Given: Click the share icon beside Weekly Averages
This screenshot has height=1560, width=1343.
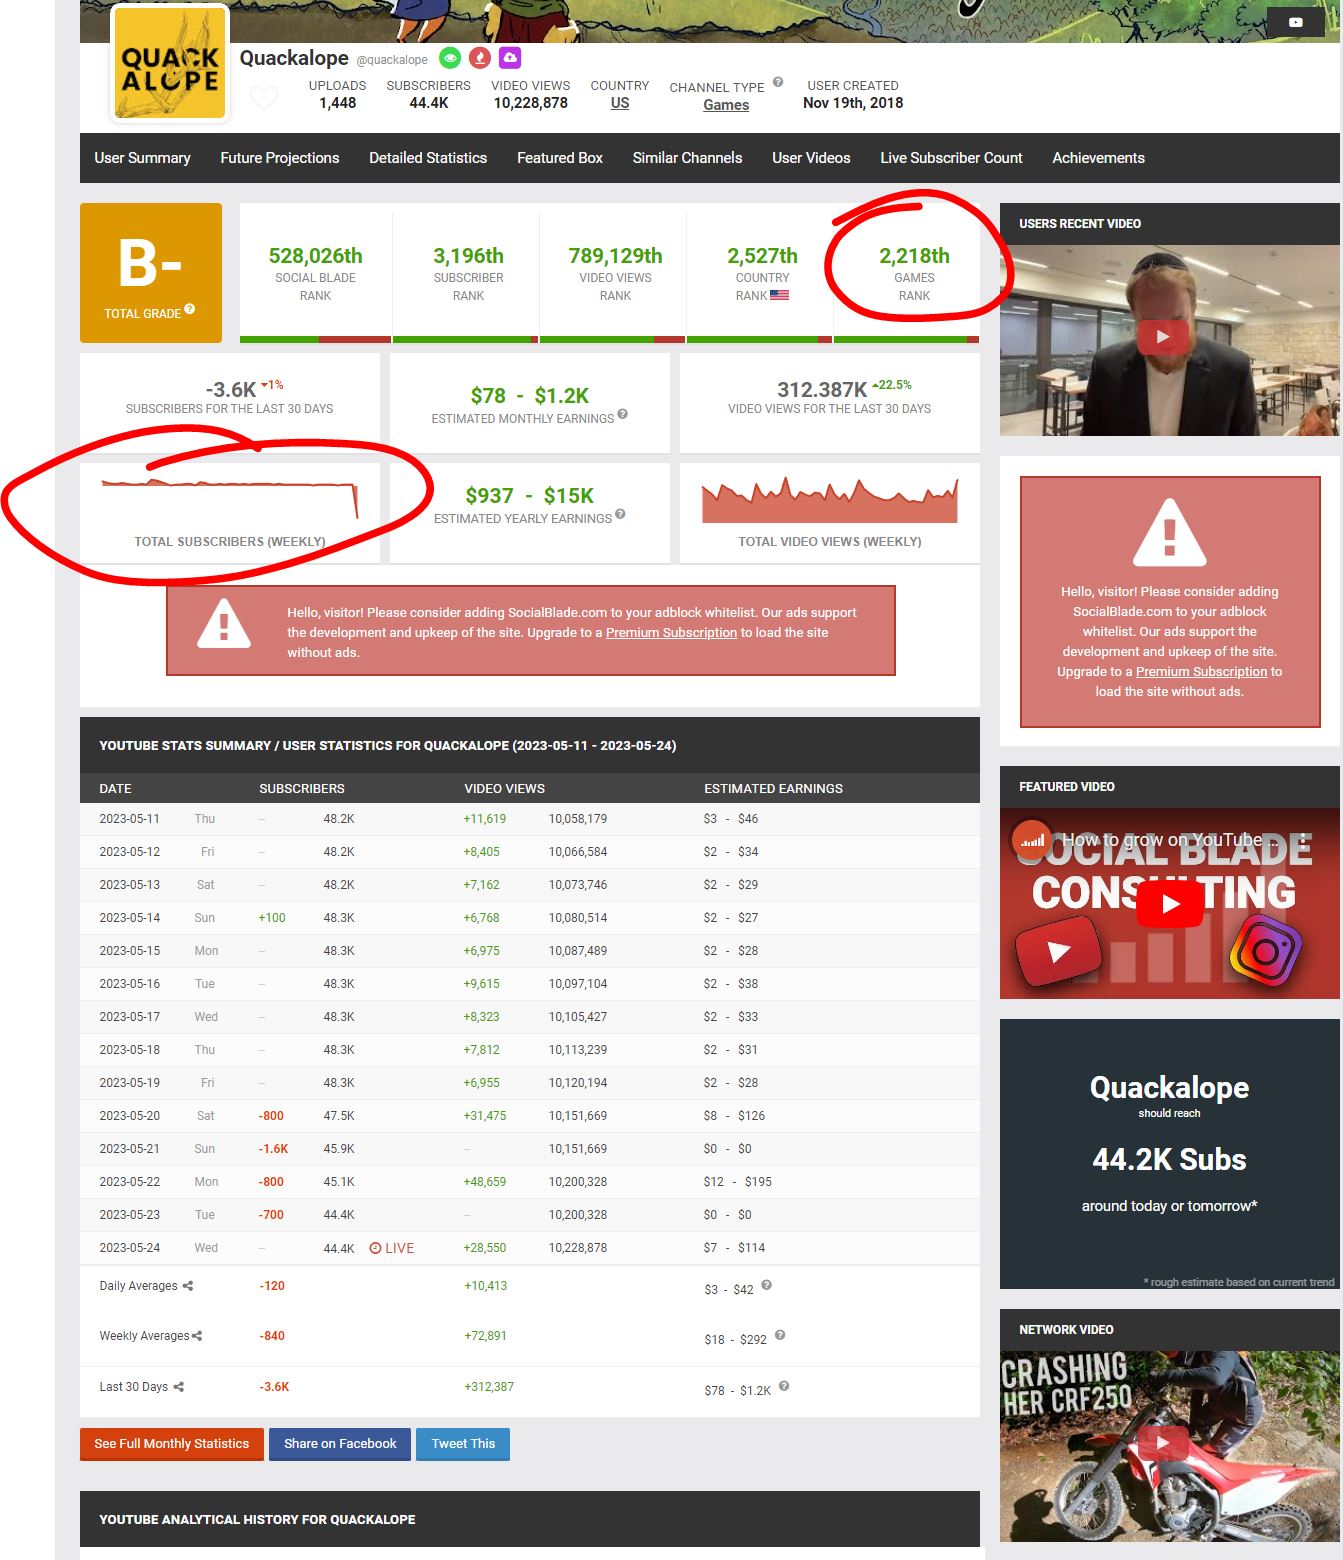Looking at the screenshot, I should tap(197, 1336).
